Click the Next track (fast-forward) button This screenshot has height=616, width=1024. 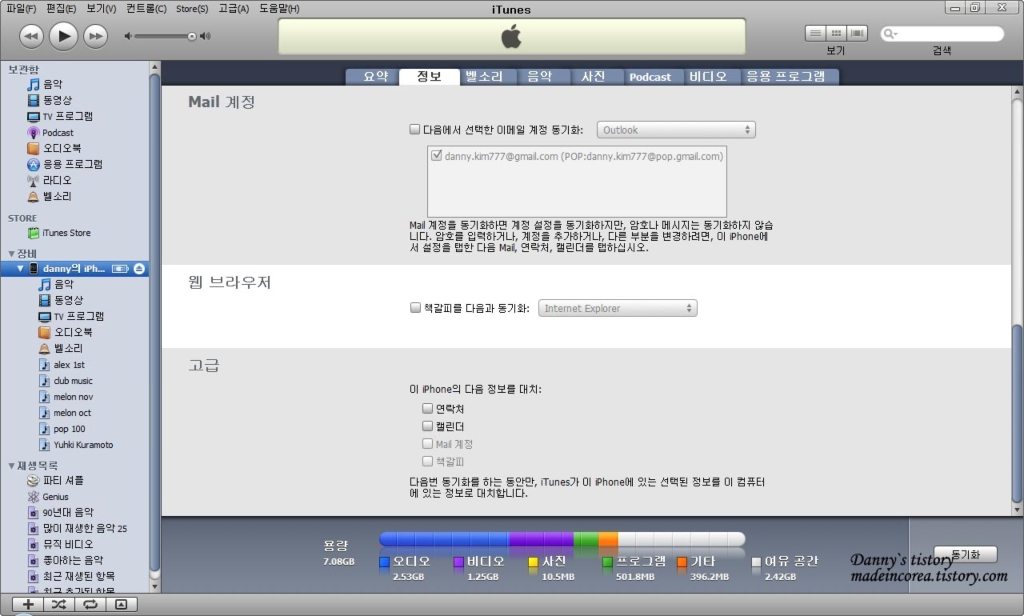pyautogui.click(x=95, y=36)
